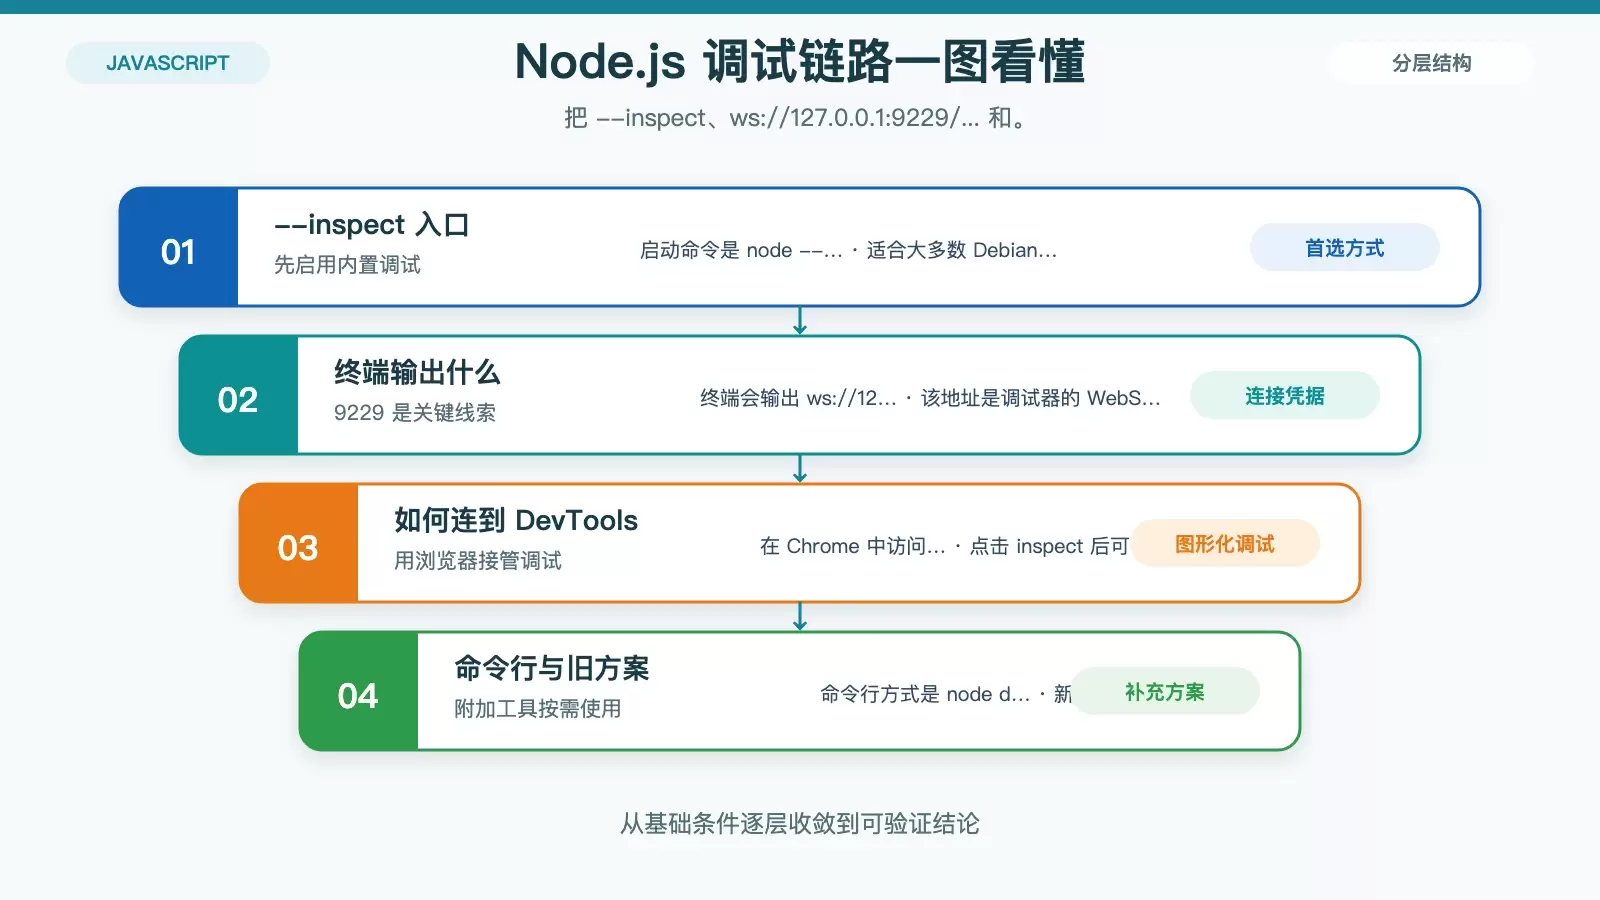The height and width of the screenshot is (900, 1600).
Task: Click the text 命令行方式是 node d...
Action: 925,694
